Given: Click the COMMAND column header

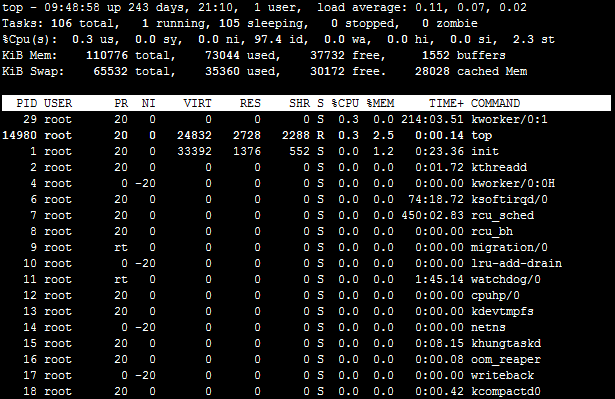Looking at the screenshot, I should pyautogui.click(x=495, y=103).
